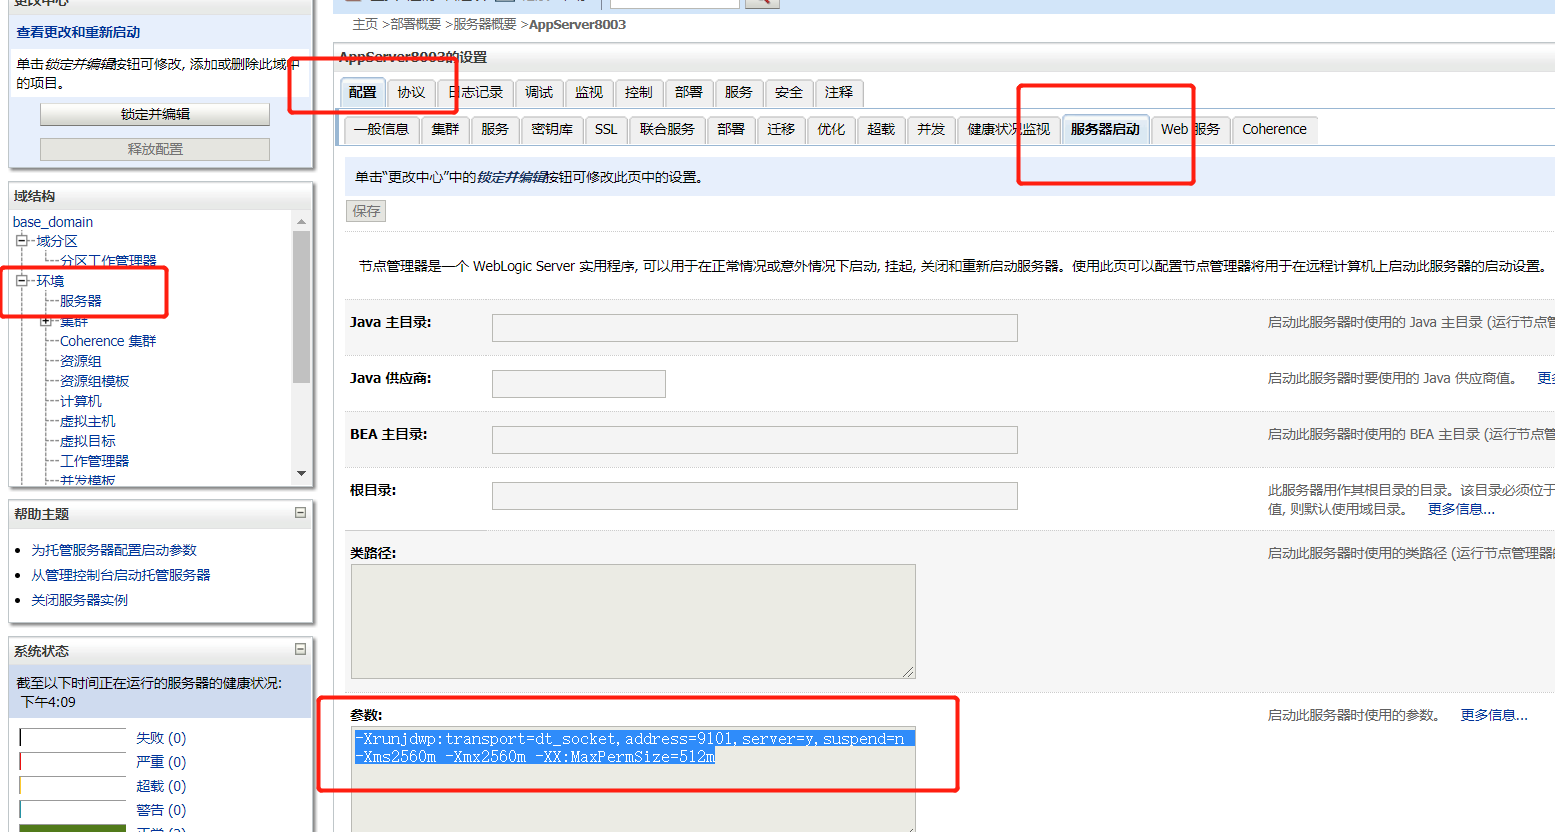Open 工作管理器 in the tree
The width and height of the screenshot is (1555, 832).
[95, 461]
